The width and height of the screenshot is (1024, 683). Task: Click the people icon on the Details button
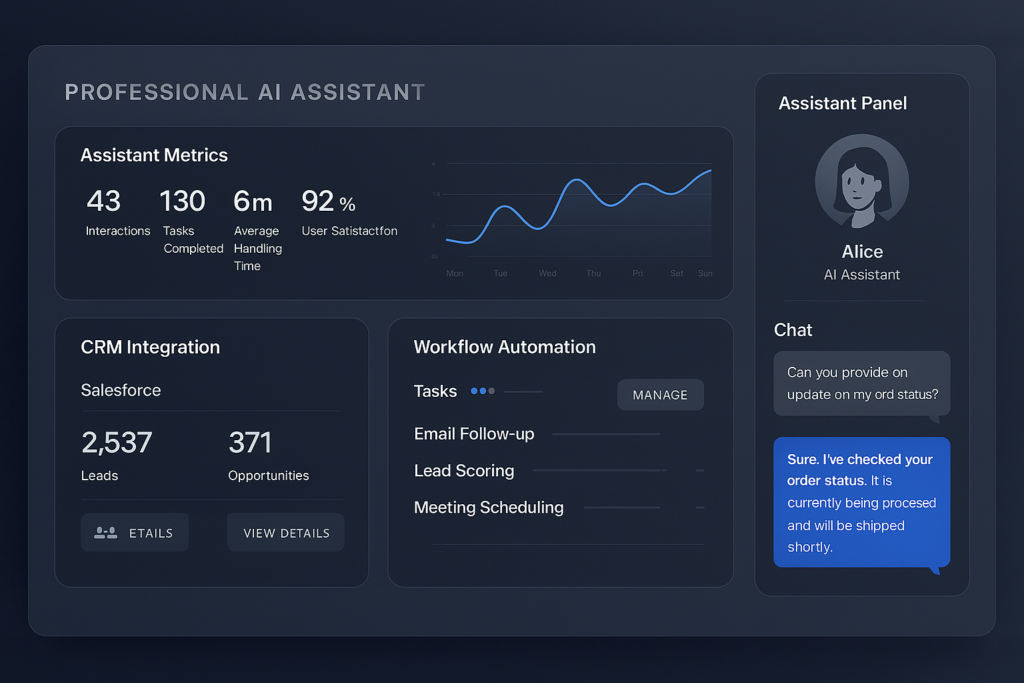[x=105, y=533]
